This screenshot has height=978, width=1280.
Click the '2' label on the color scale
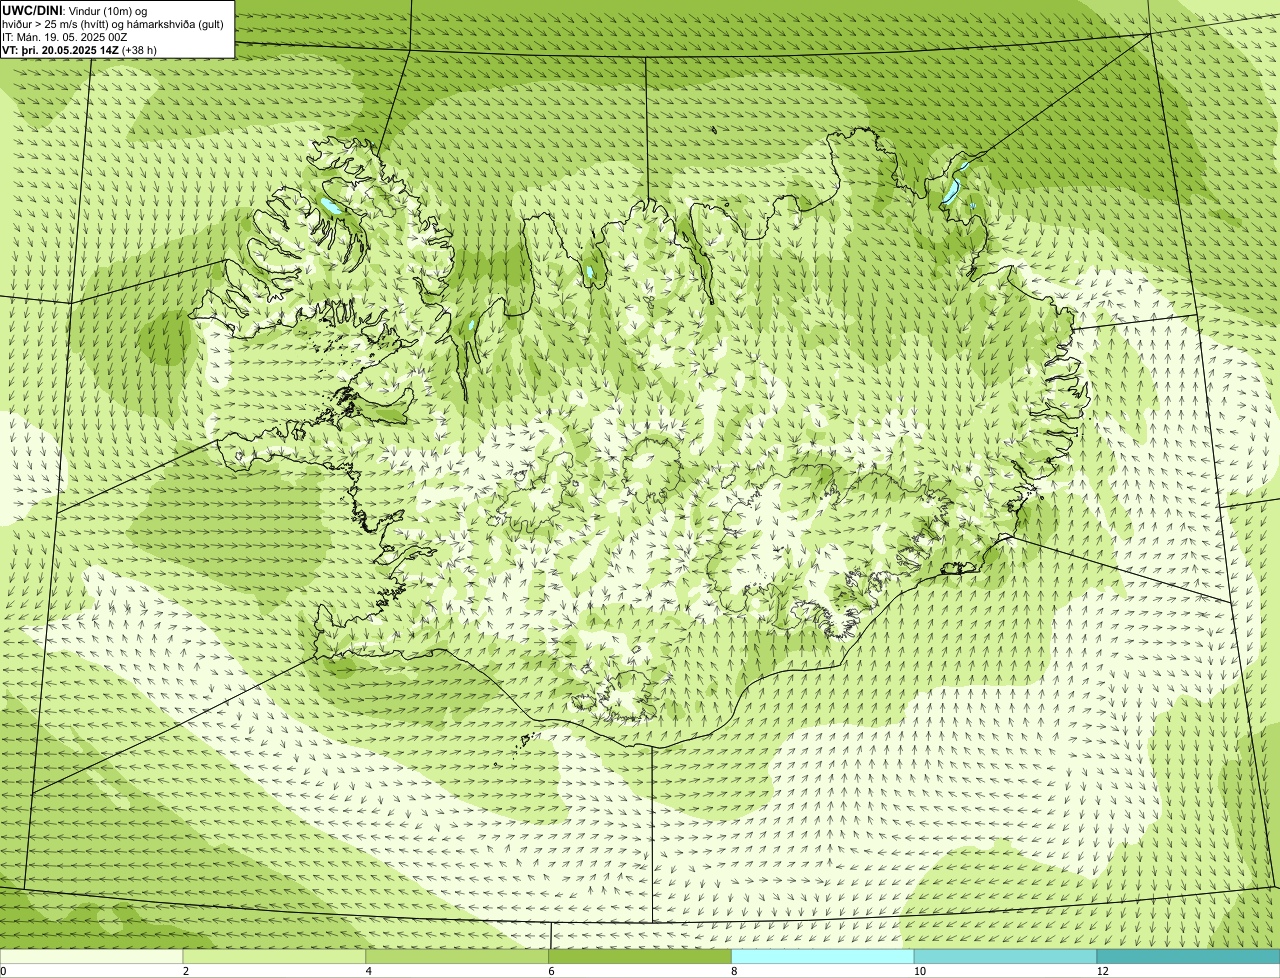point(186,971)
